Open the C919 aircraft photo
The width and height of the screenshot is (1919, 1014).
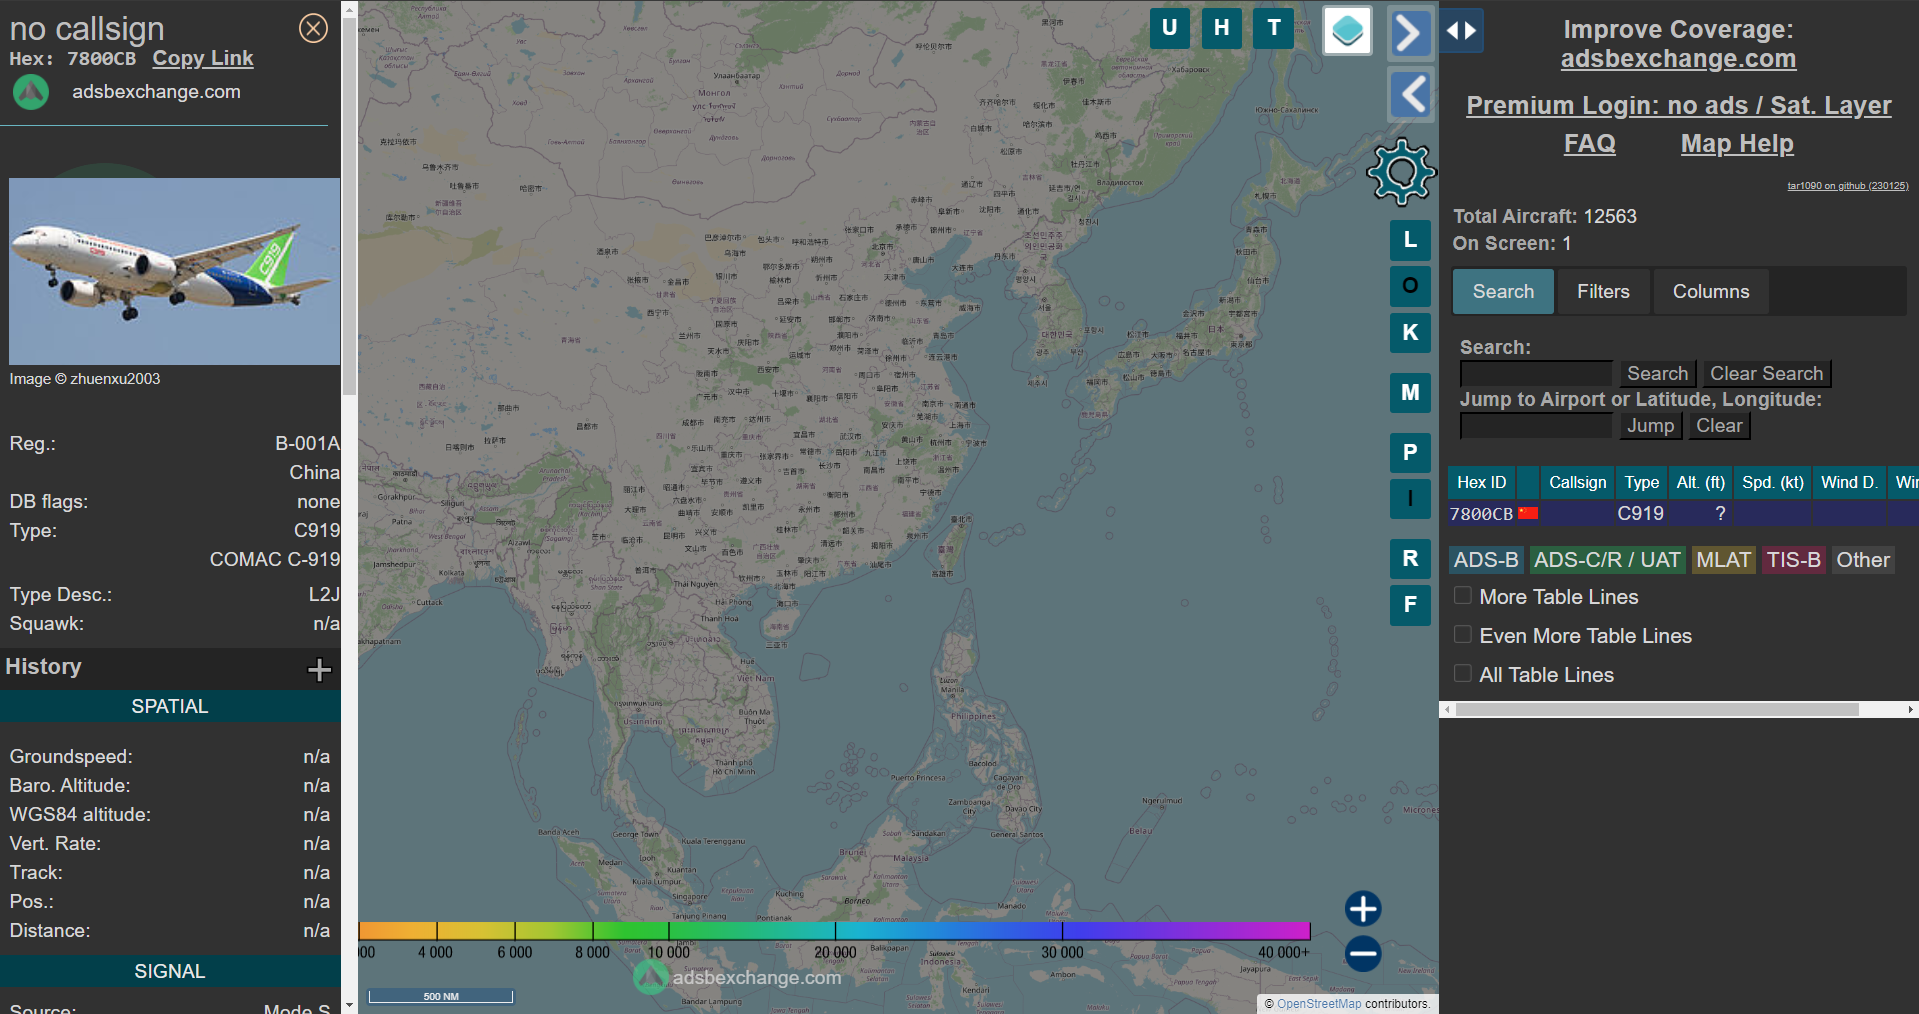pyautogui.click(x=174, y=271)
